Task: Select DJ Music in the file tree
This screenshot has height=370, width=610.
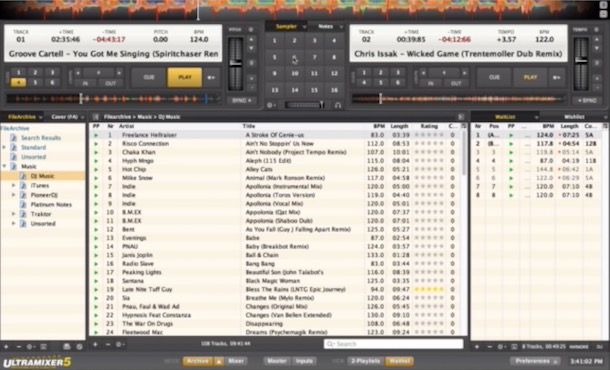Action: 42,176
